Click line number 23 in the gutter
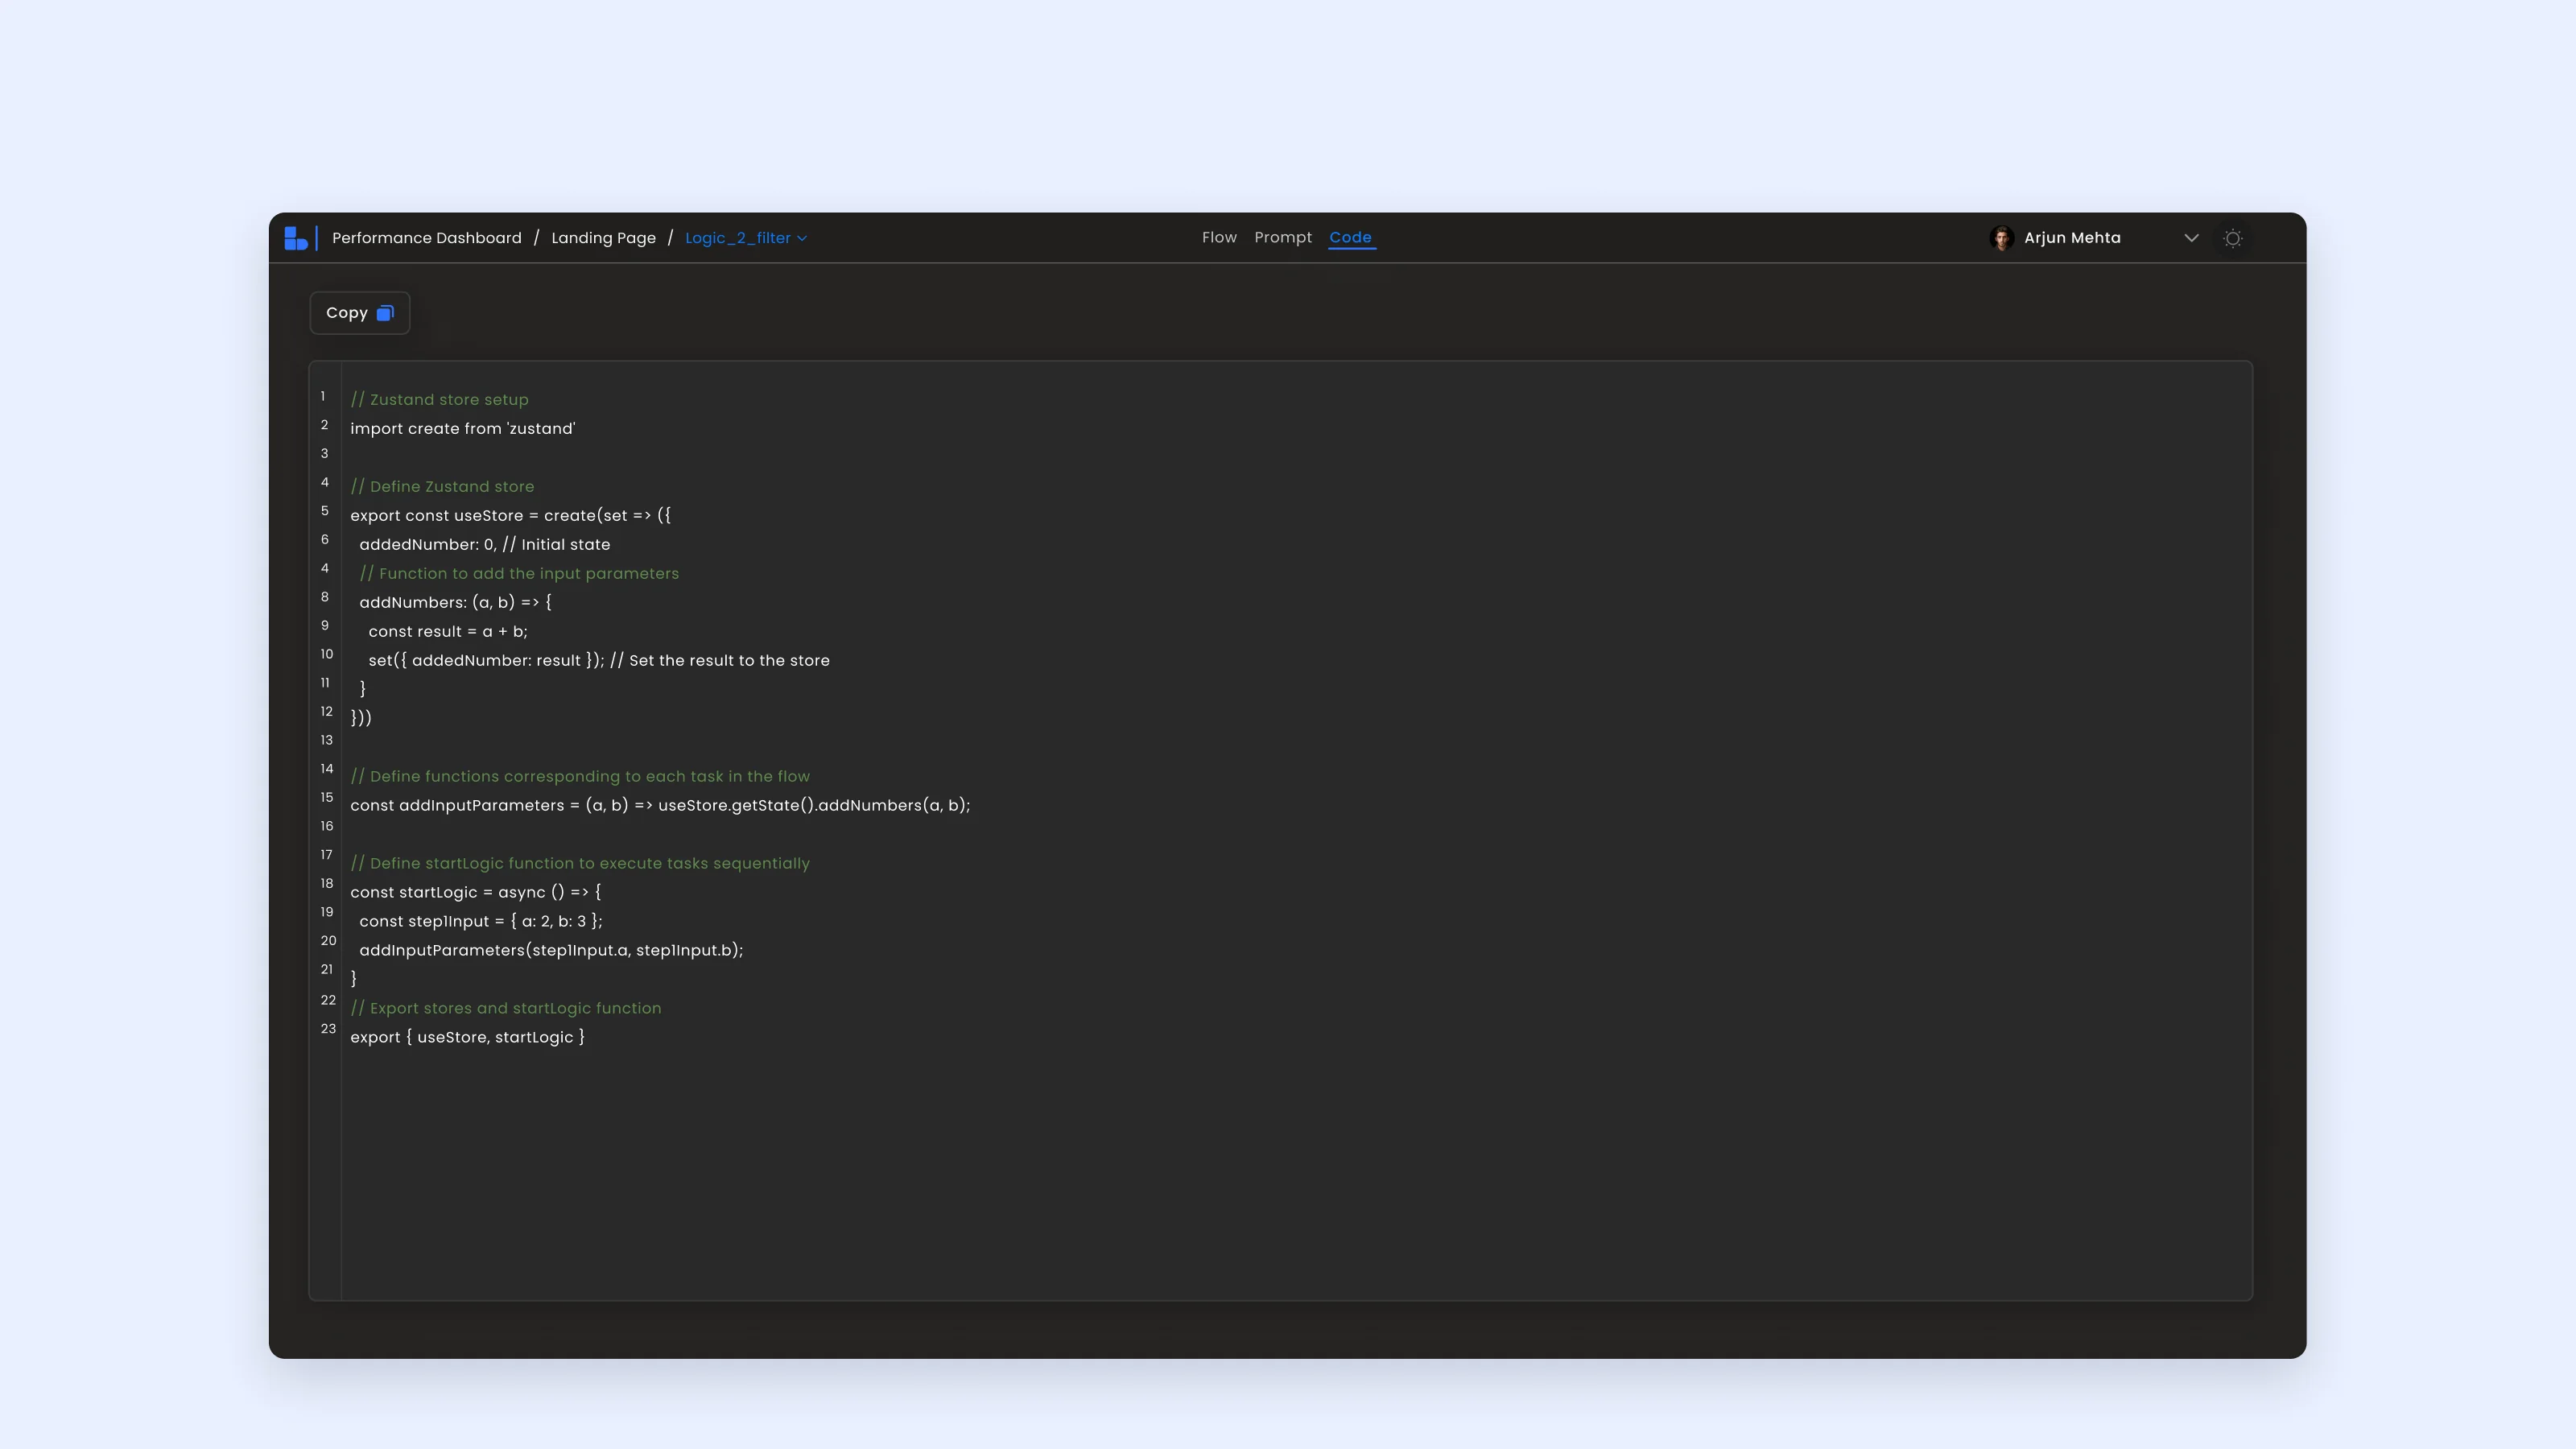This screenshot has height=1449, width=2576. click(328, 1029)
